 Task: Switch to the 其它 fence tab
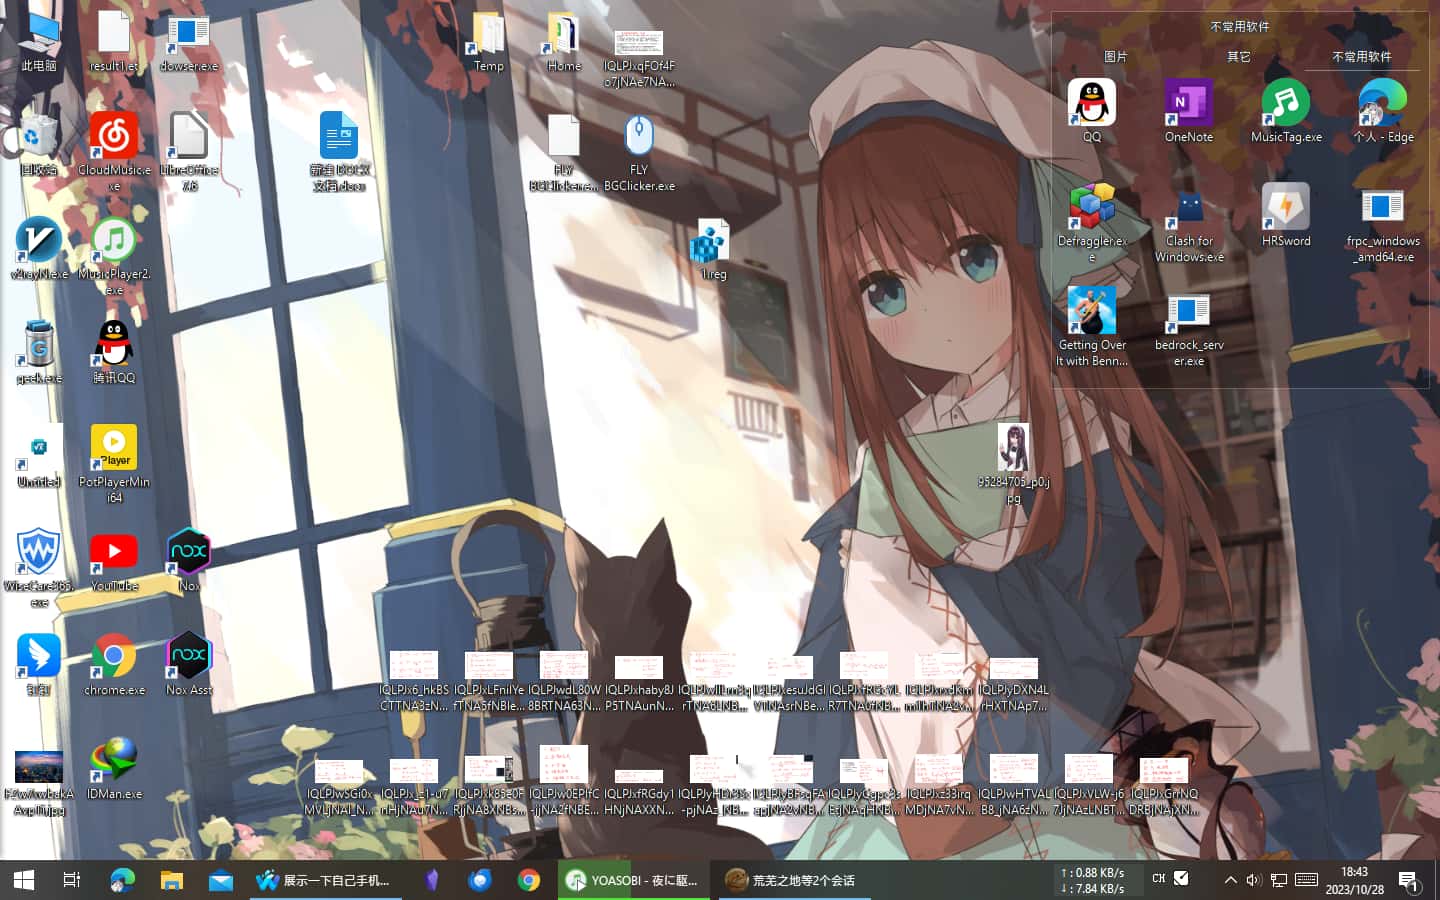[x=1239, y=57]
